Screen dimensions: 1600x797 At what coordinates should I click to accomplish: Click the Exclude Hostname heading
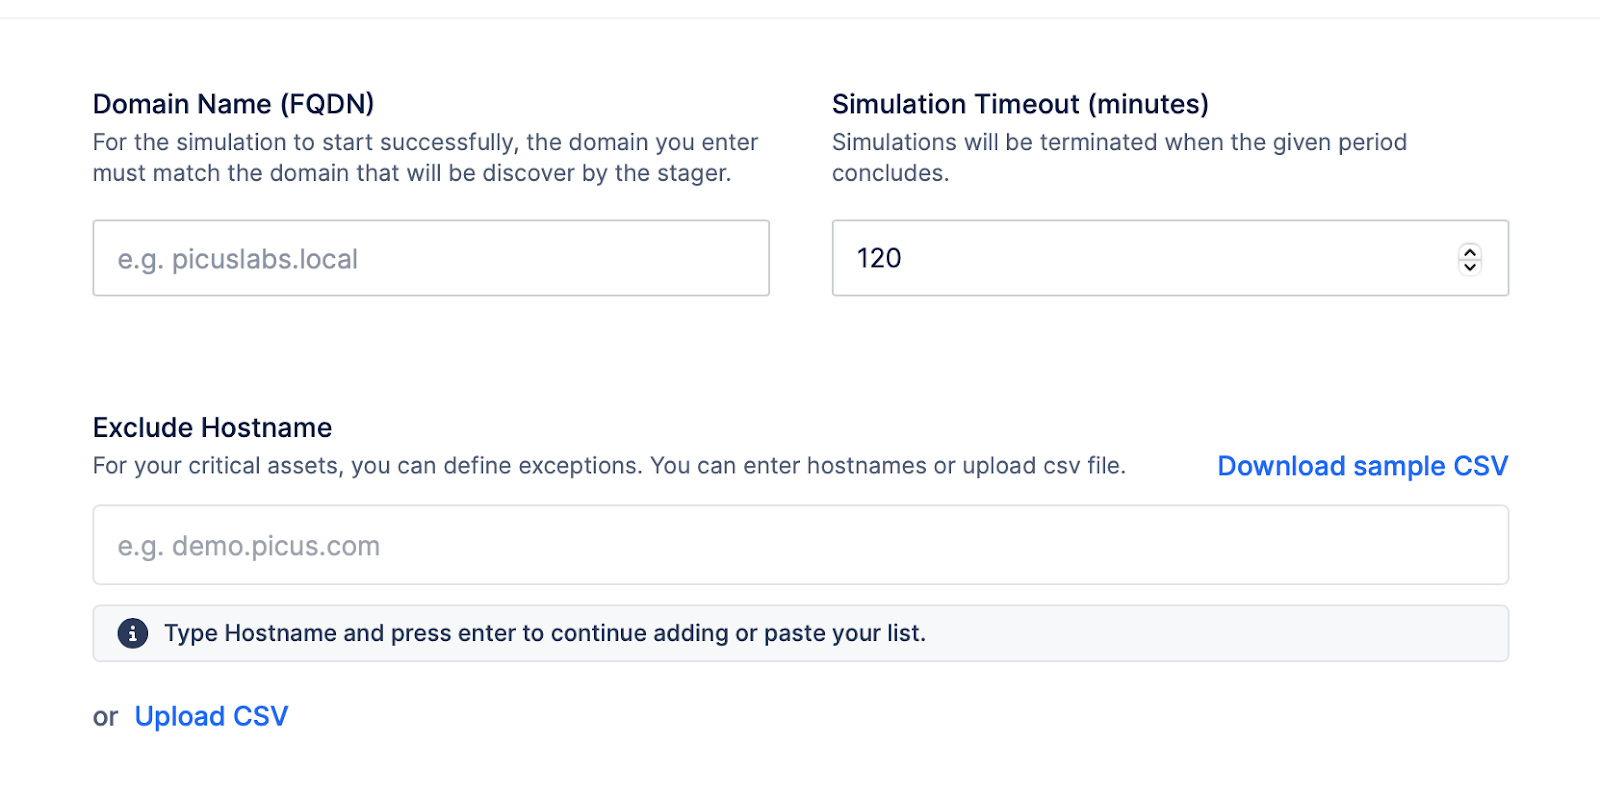(x=212, y=427)
